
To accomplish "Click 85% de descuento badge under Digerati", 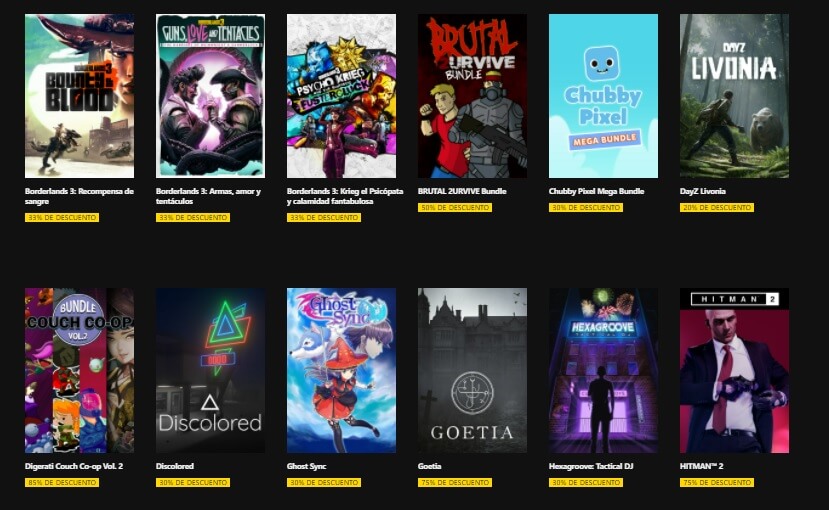I will point(62,483).
